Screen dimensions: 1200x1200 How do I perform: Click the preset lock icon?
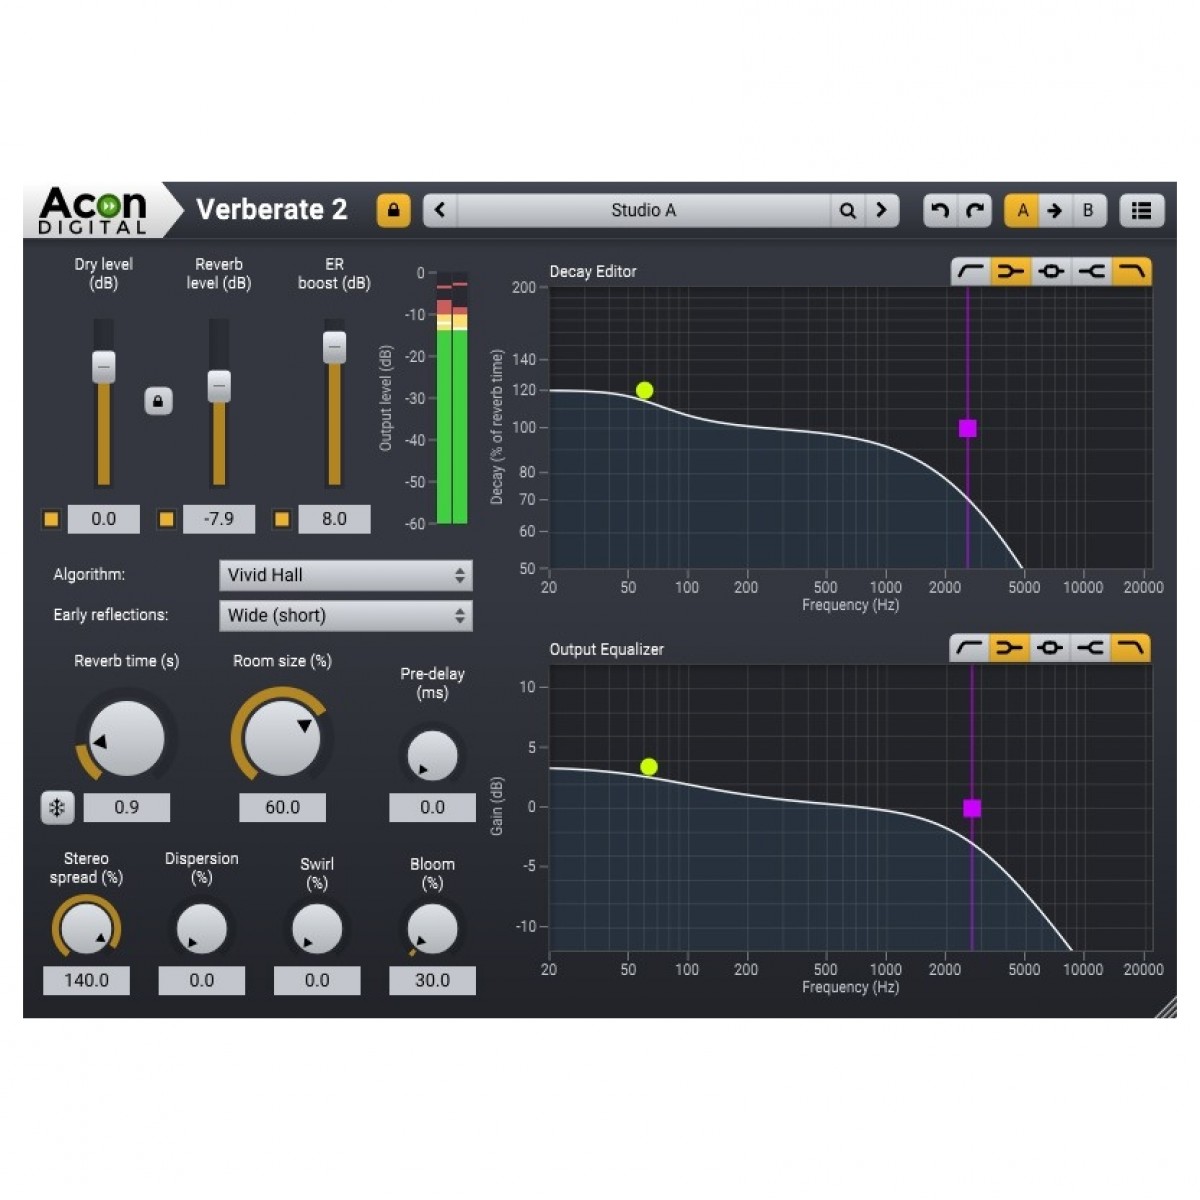[393, 211]
